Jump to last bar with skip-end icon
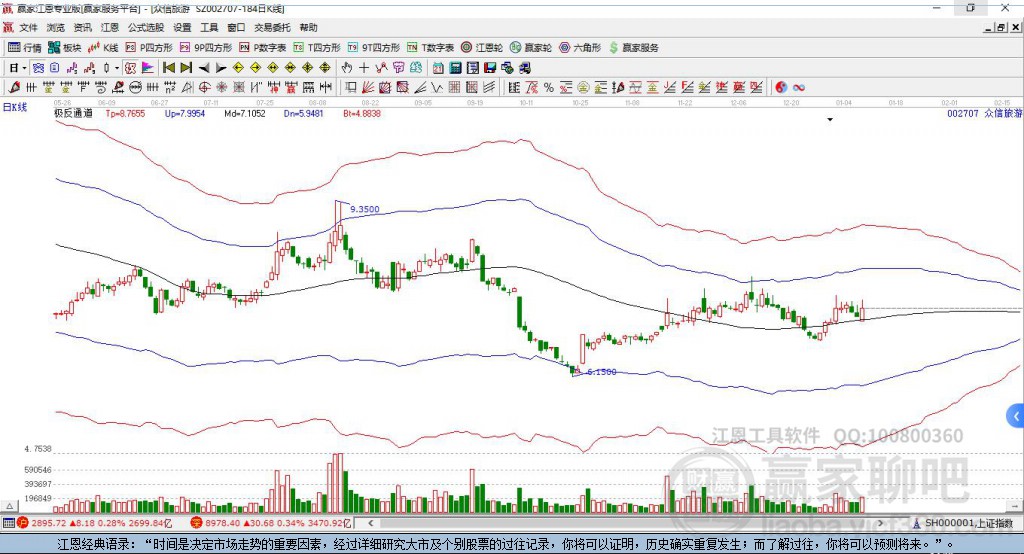The image size is (1024, 554). (x=186, y=68)
